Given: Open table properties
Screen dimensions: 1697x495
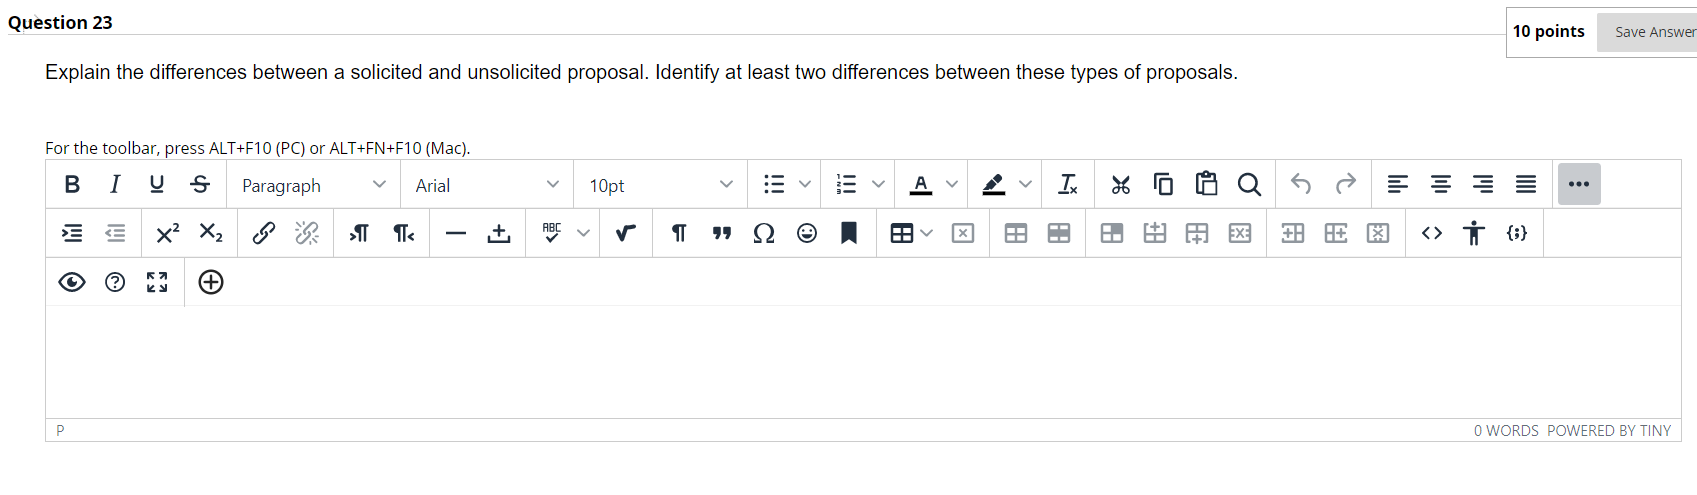Looking at the screenshot, I should pyautogui.click(x=1016, y=233).
